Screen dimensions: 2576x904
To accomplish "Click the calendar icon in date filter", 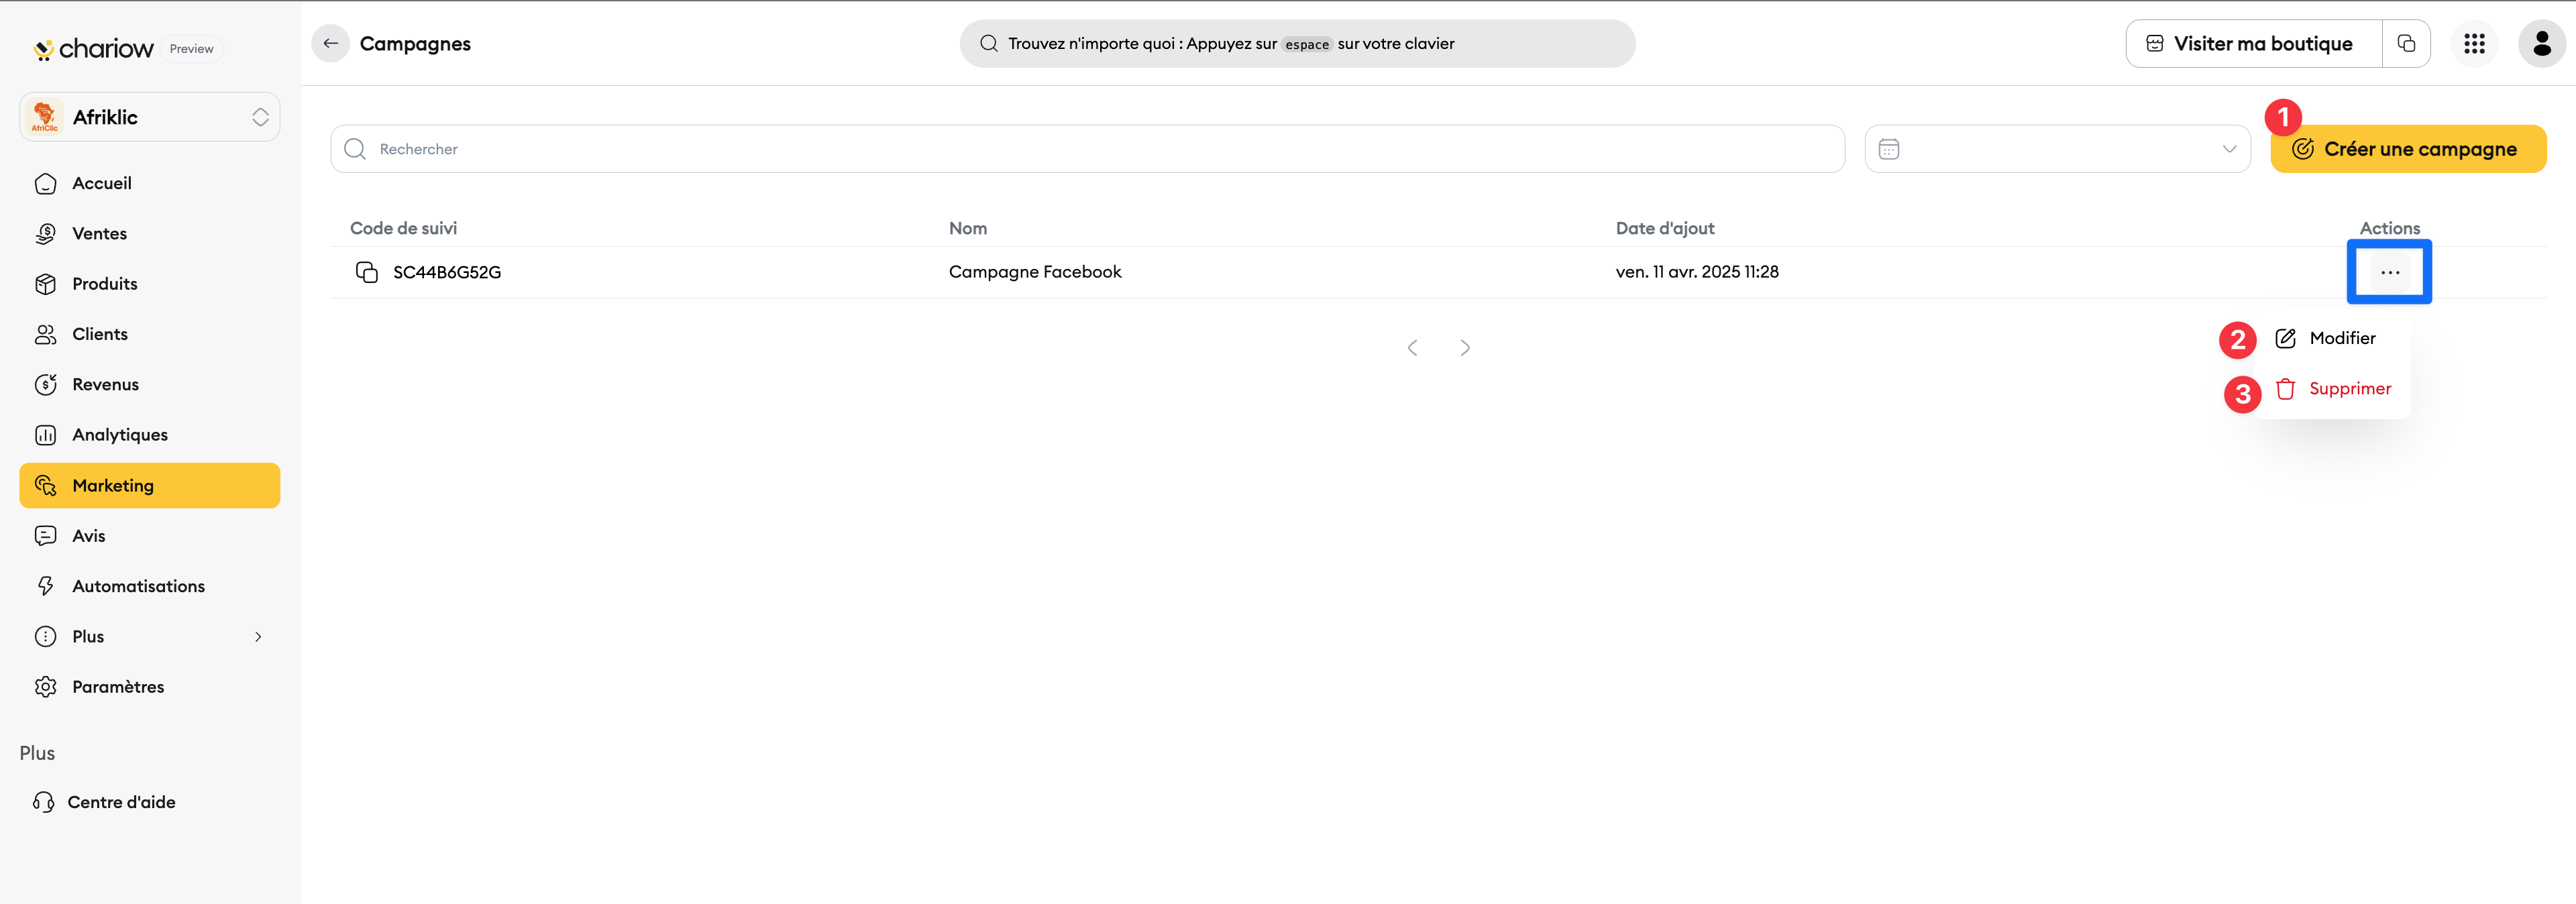I will (x=1889, y=149).
